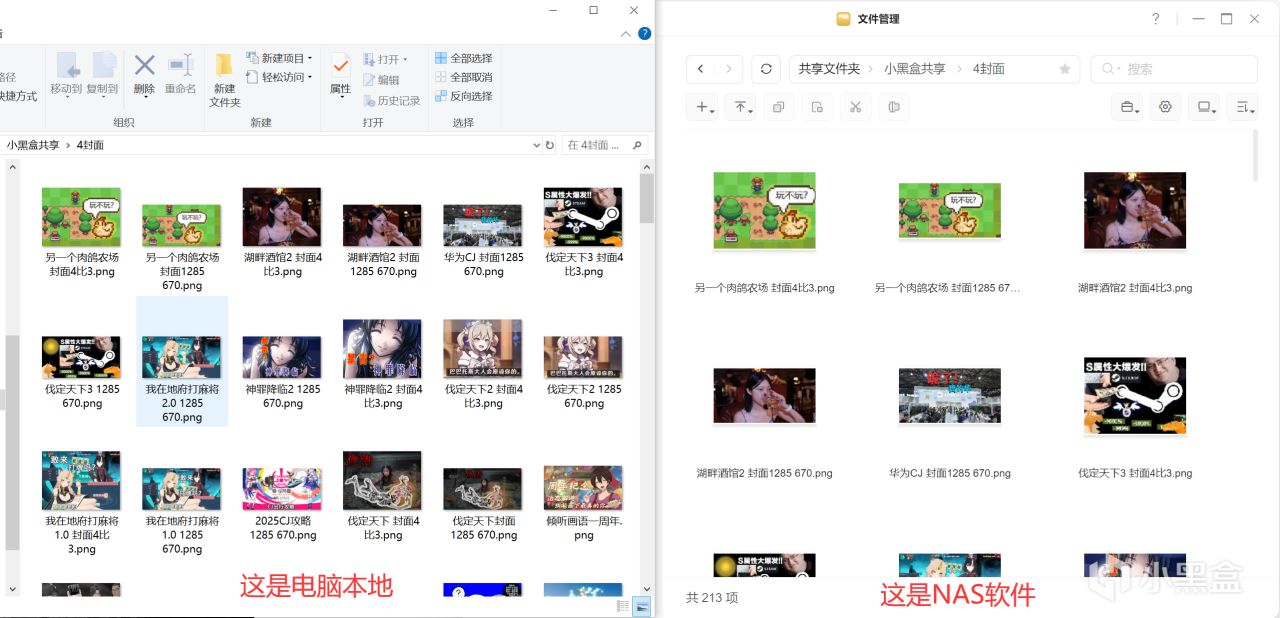The width and height of the screenshot is (1280, 618).
Task: Open the New item (新建项目) dropdown
Action: 280,58
